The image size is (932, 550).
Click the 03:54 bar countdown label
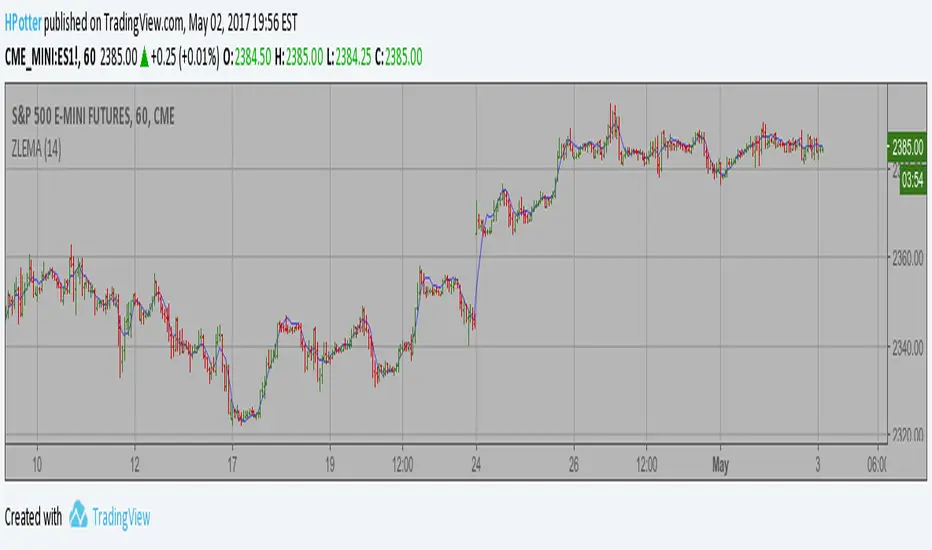coord(911,181)
